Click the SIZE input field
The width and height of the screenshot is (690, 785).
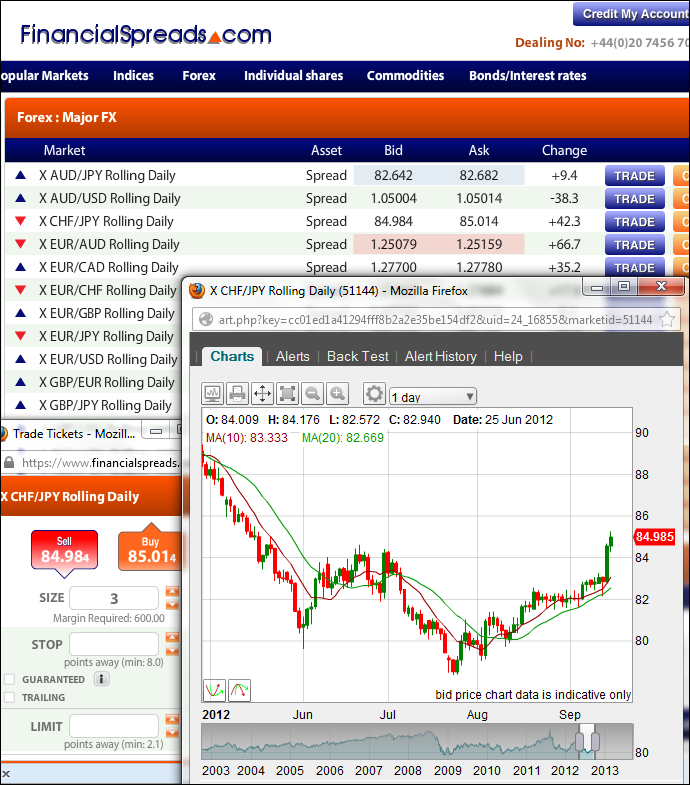tap(114, 598)
